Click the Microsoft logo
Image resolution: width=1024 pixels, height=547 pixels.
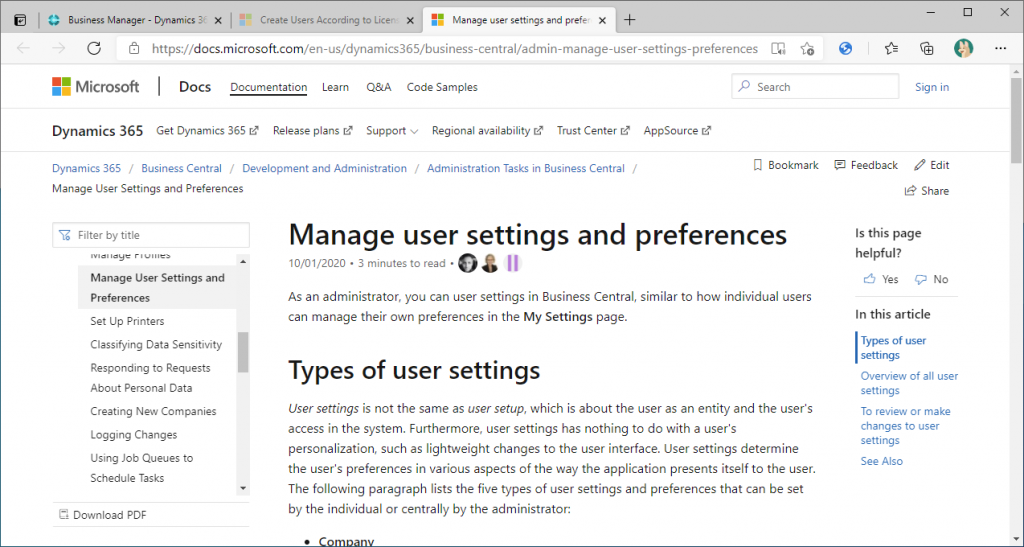pos(95,87)
